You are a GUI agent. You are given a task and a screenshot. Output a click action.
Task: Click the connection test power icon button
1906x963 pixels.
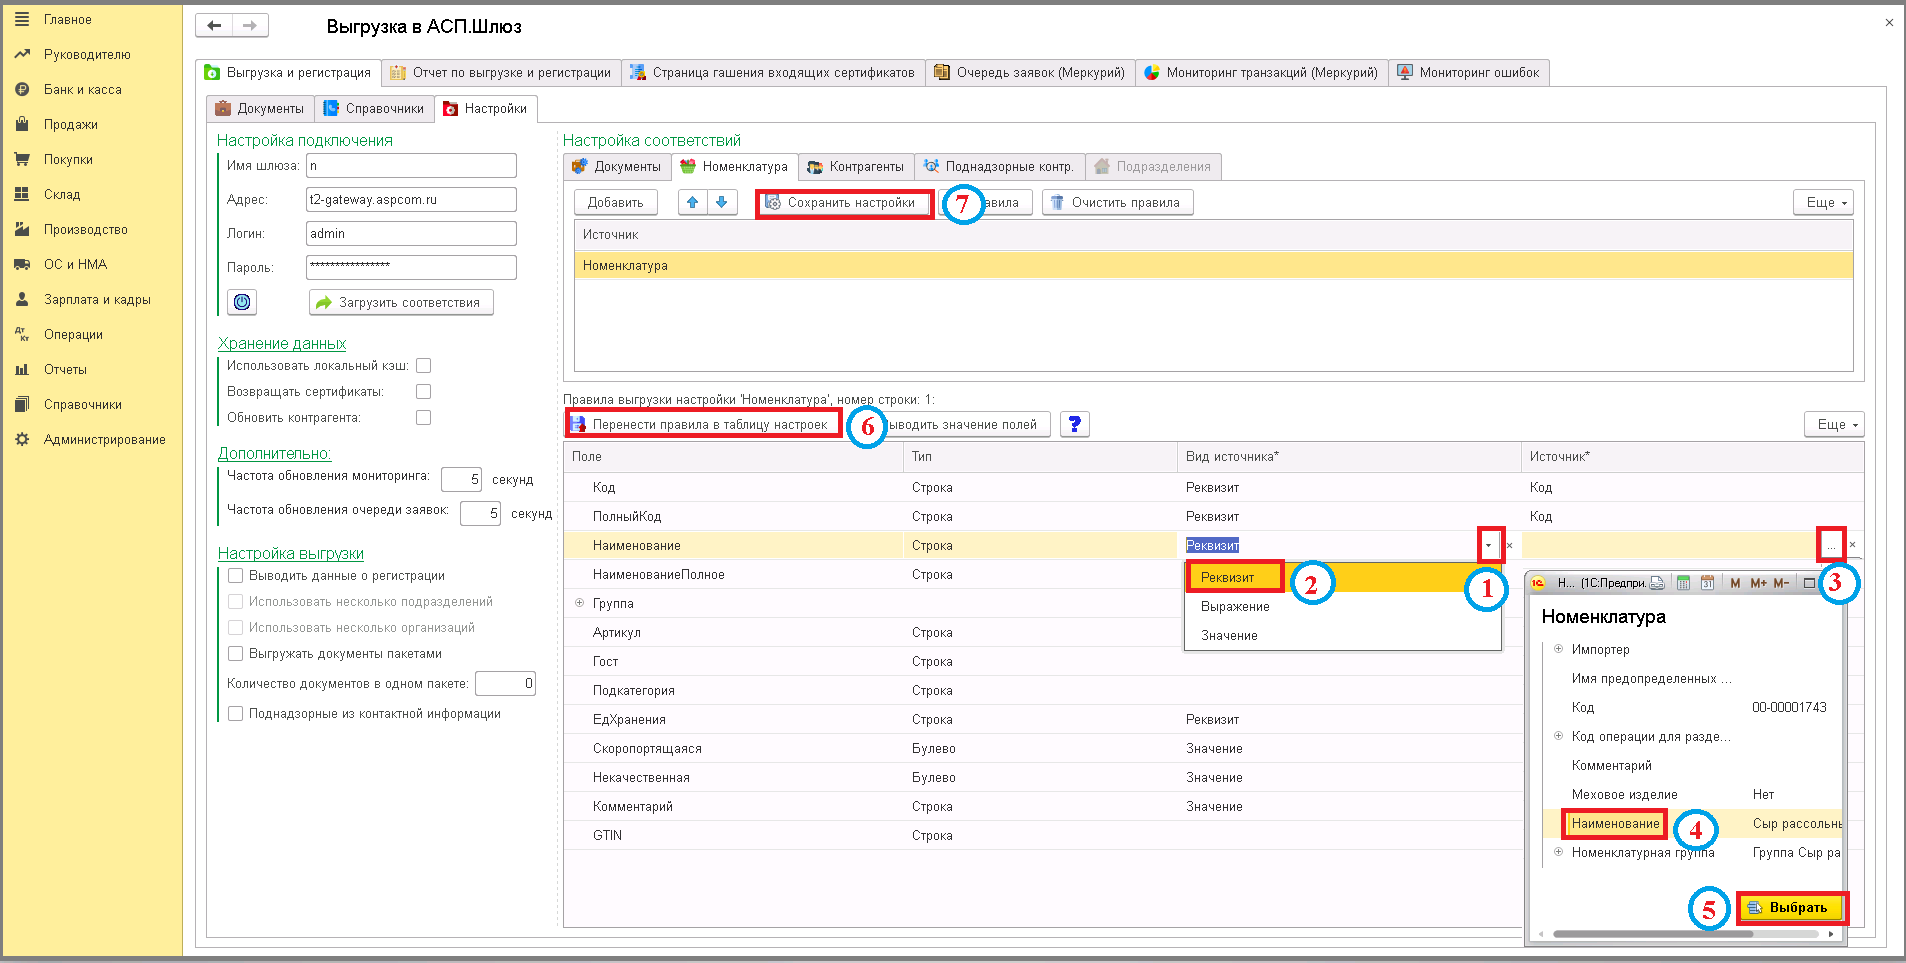[242, 302]
